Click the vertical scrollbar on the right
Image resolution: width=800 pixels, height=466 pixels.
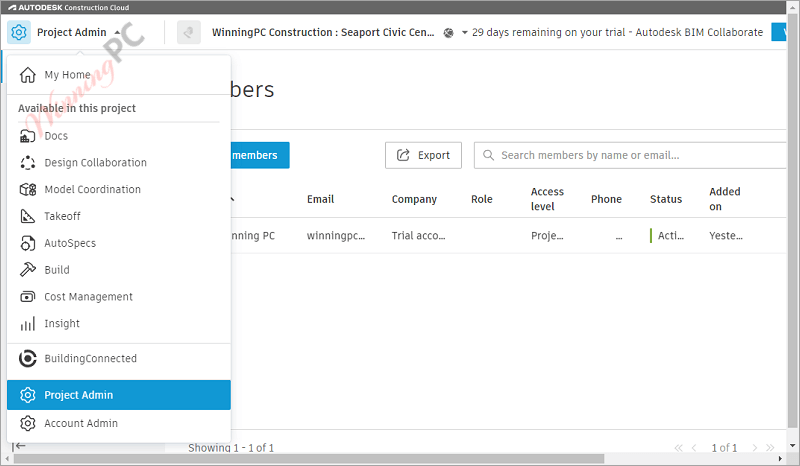pos(792,220)
